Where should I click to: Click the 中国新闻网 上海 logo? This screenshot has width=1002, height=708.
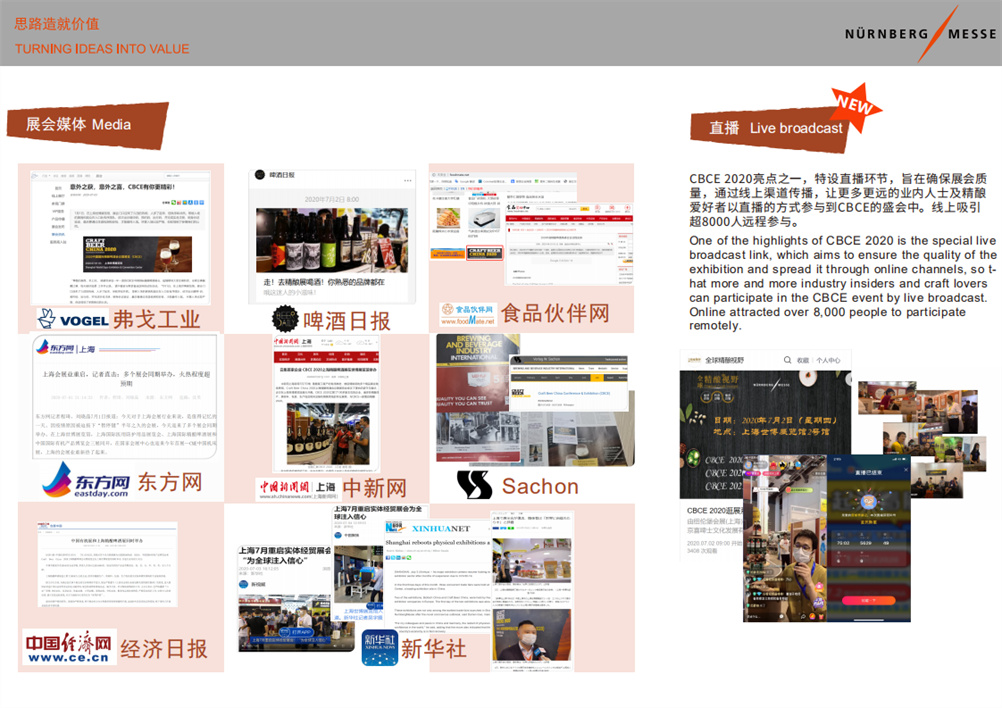click(x=297, y=489)
